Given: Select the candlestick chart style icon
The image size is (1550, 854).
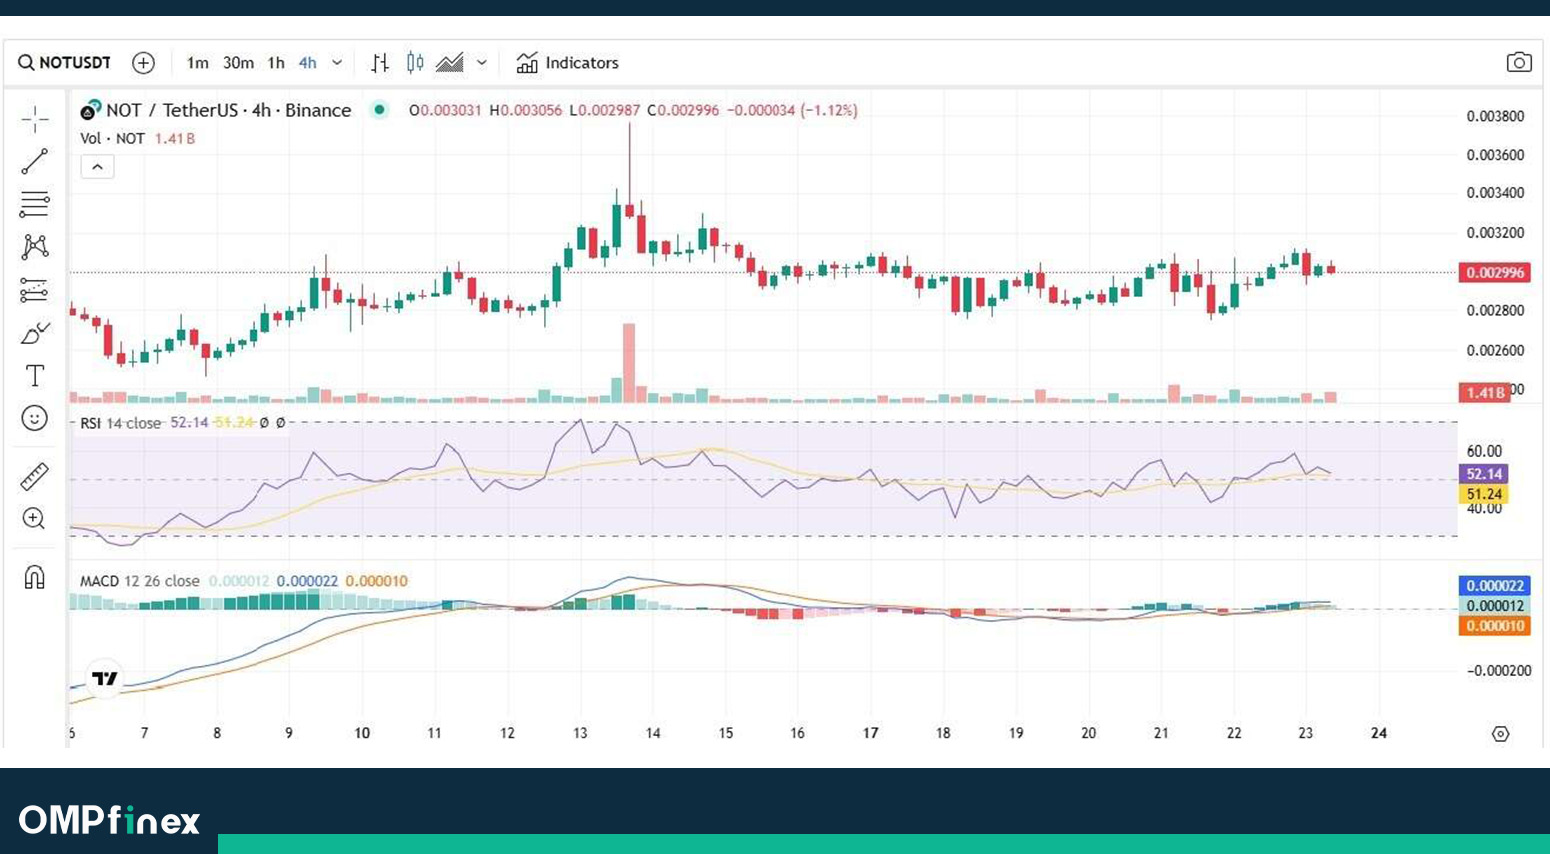Looking at the screenshot, I should coord(415,63).
